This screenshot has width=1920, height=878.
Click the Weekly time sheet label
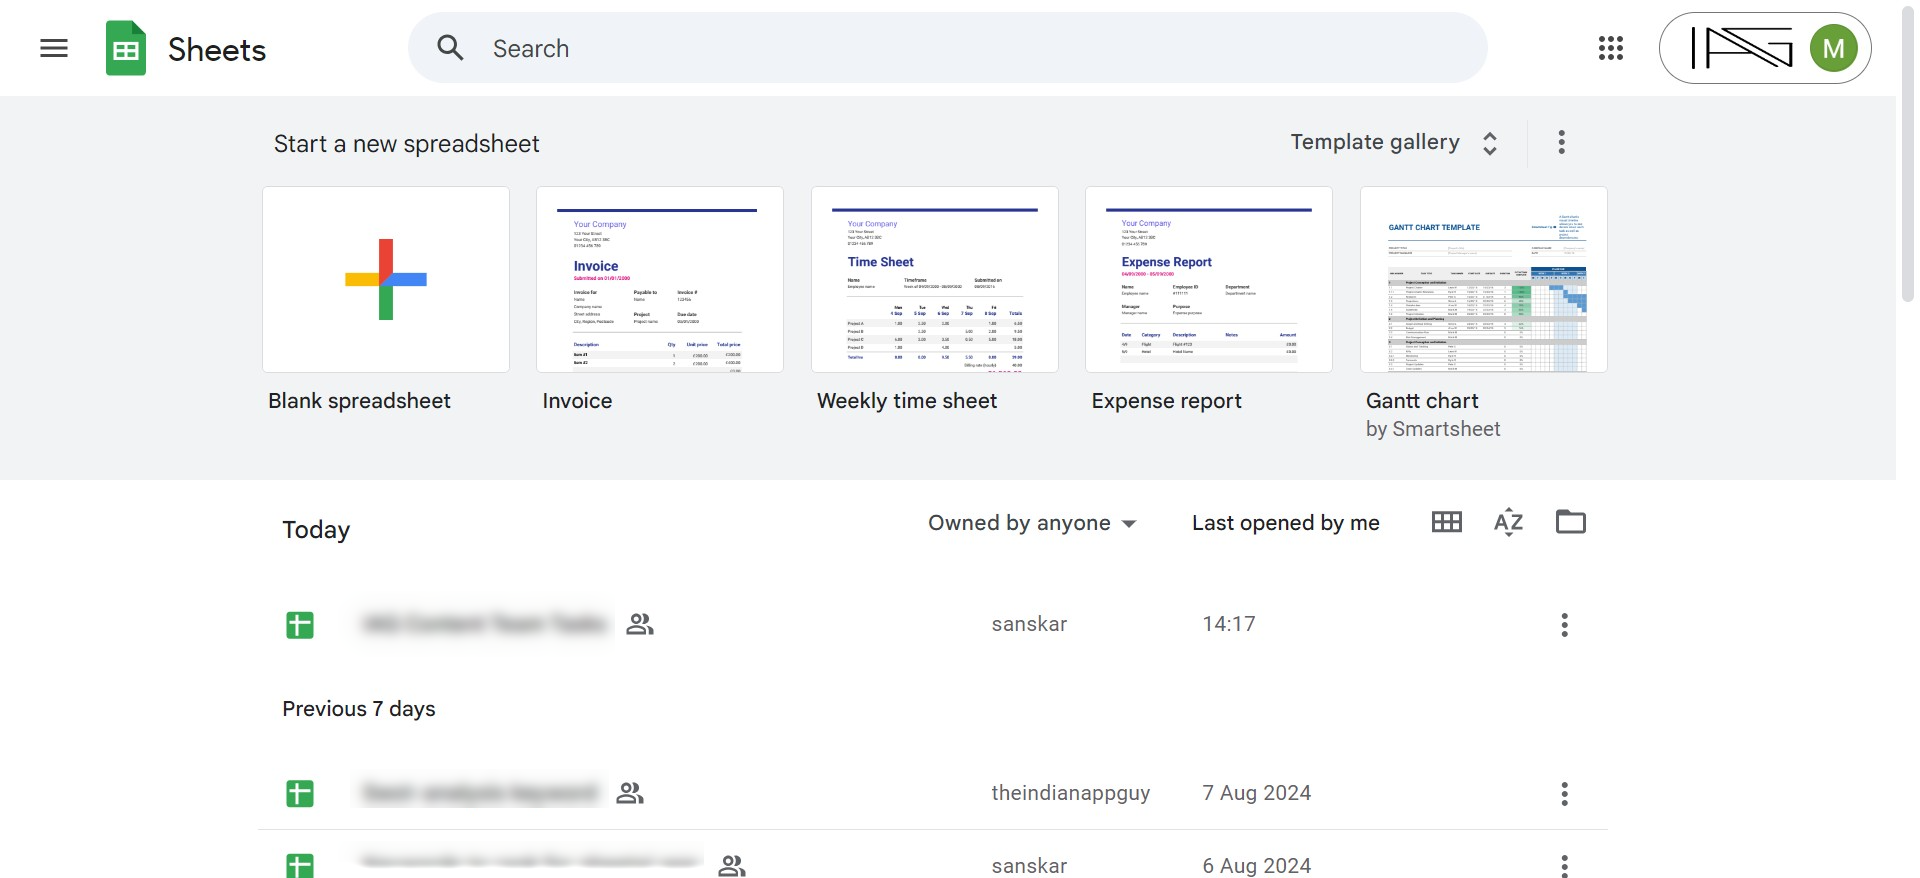[x=907, y=401]
